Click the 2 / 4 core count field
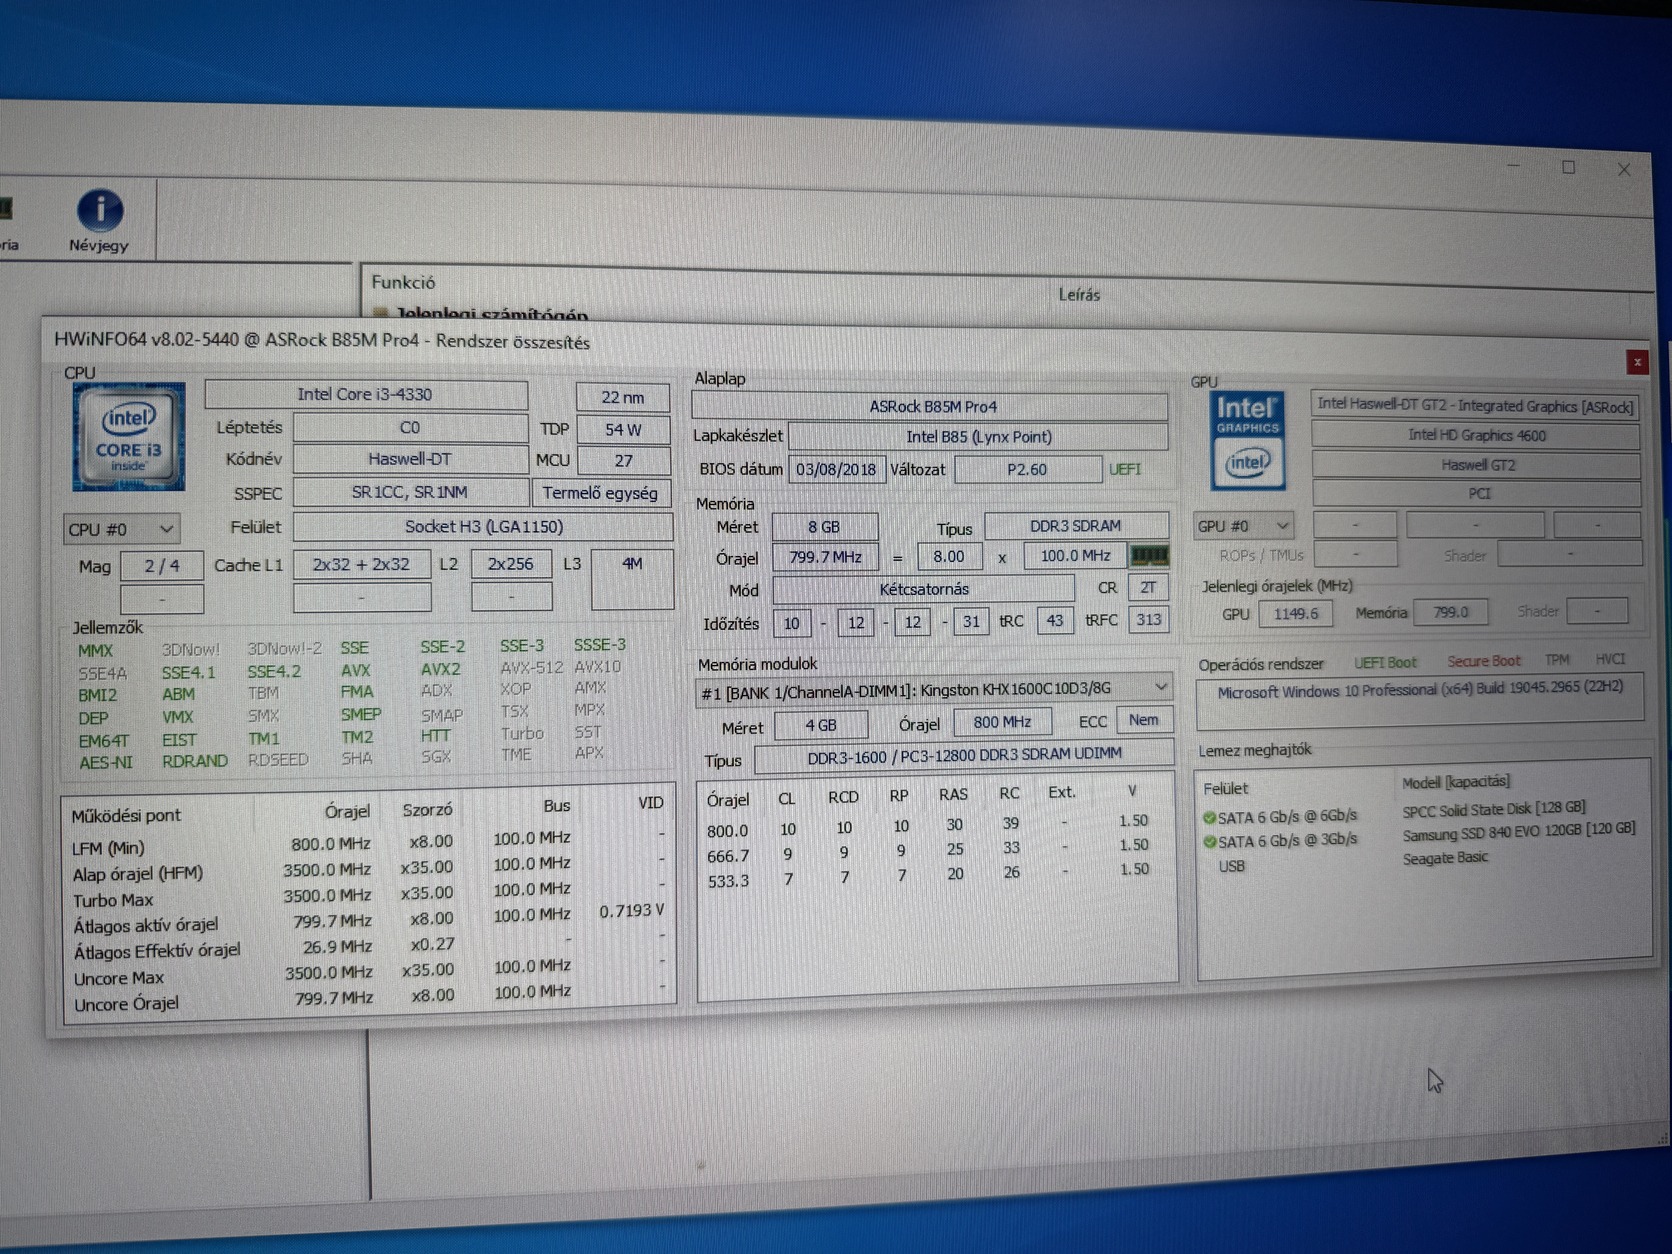 [162, 567]
